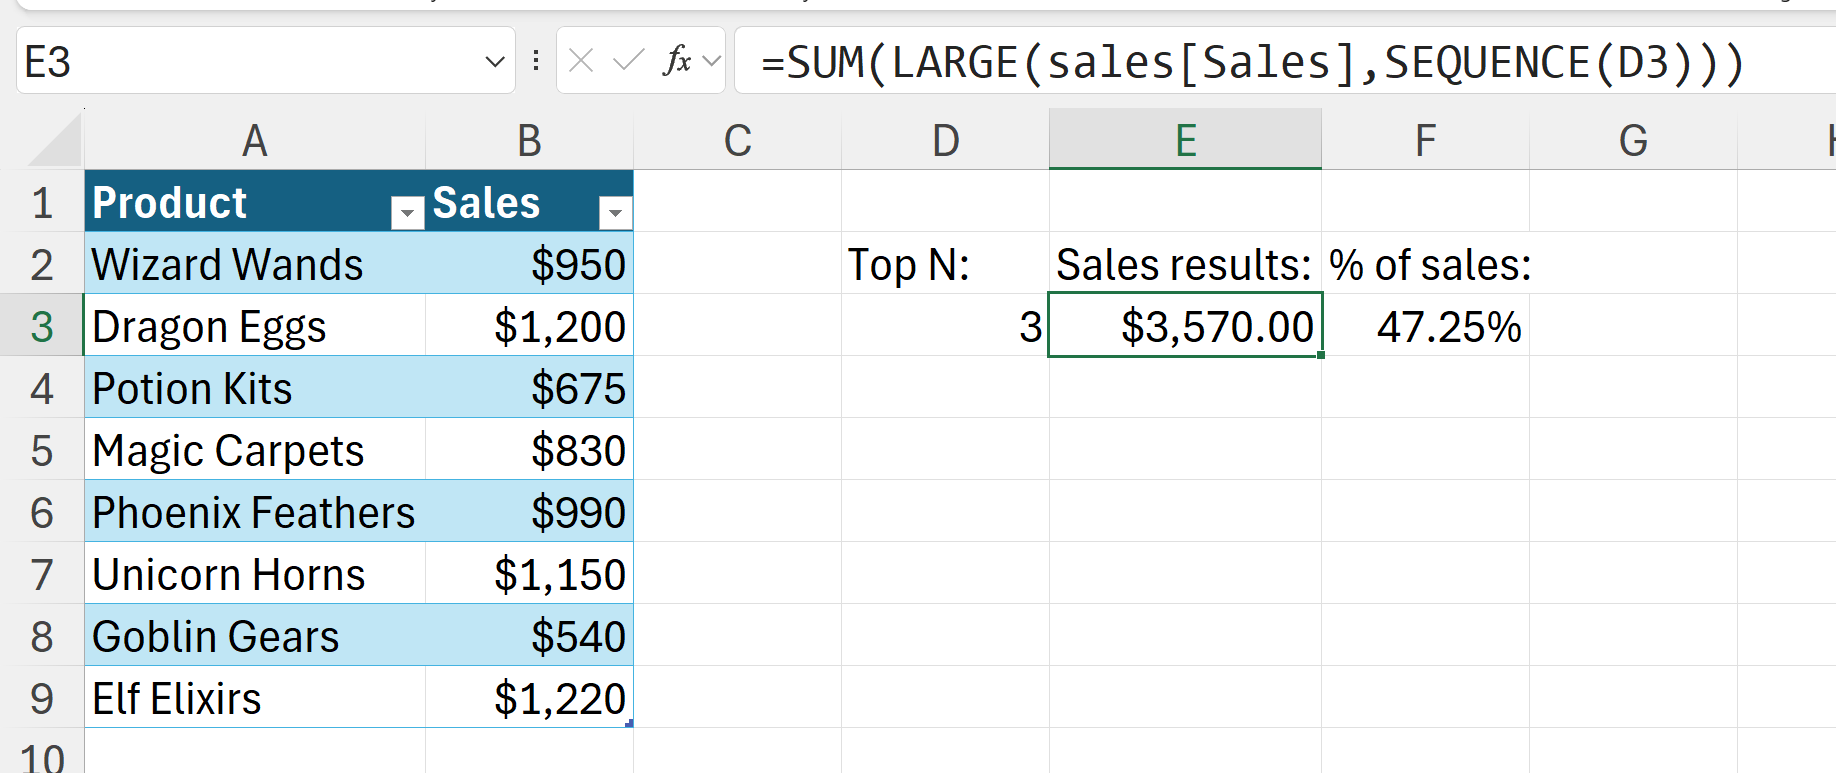Click the Cancel X icon in formula bar
The height and width of the screenshot is (773, 1836).
(x=581, y=61)
